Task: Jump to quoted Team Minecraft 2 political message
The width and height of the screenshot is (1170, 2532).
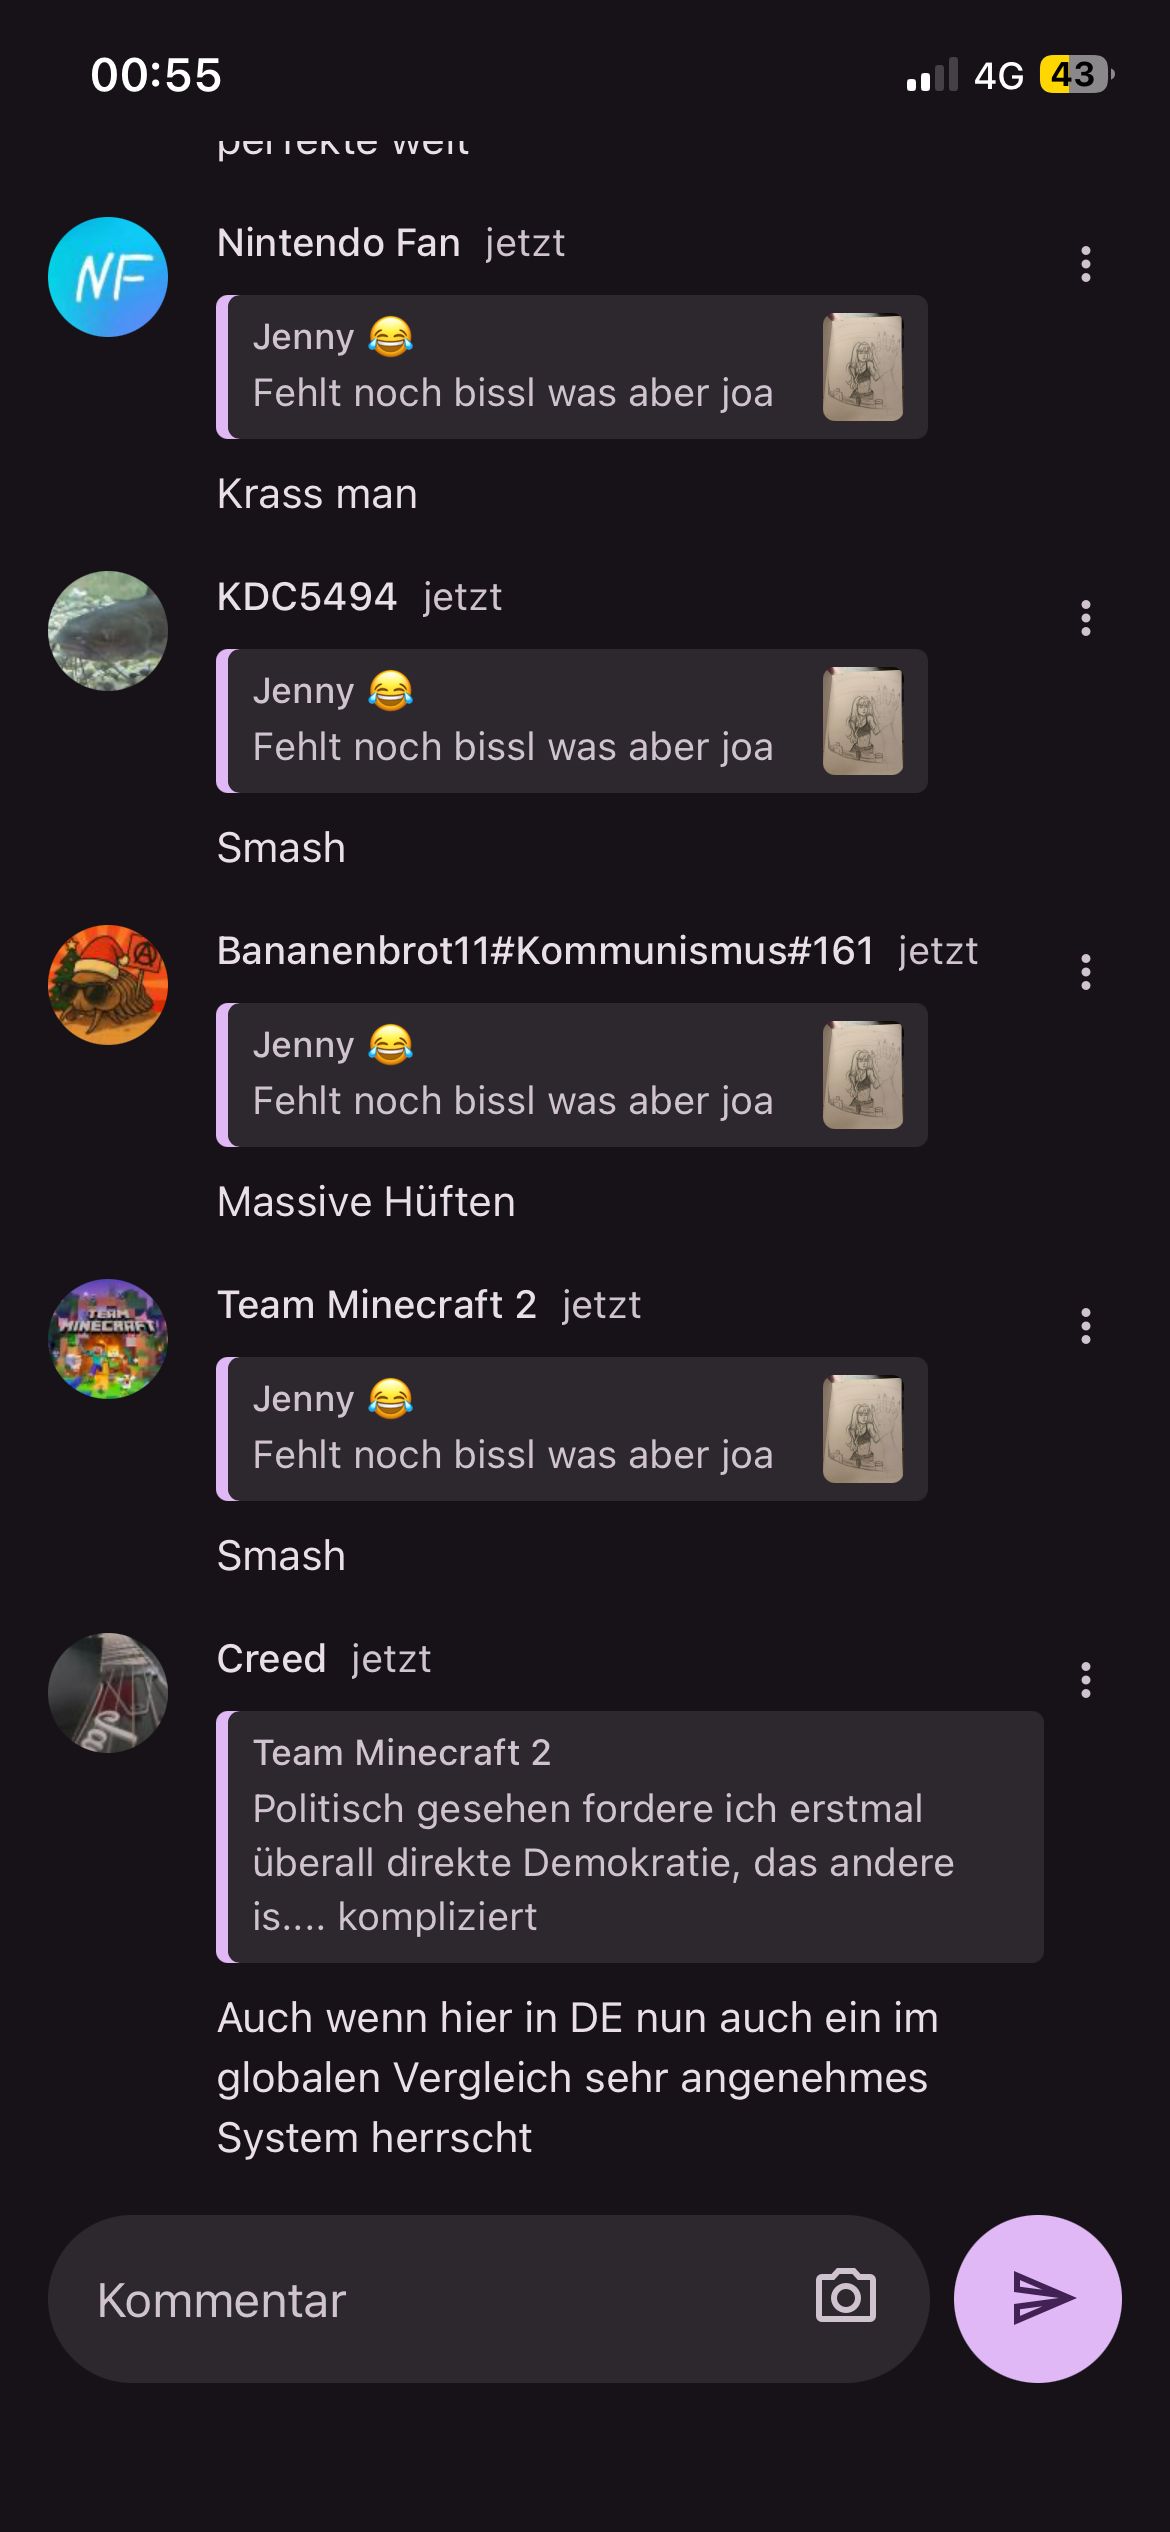Action: coord(630,1836)
